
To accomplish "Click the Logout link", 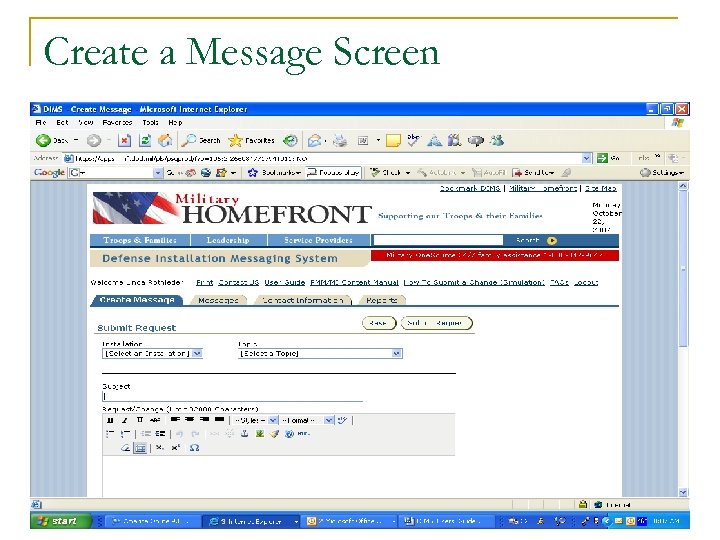I will [586, 282].
